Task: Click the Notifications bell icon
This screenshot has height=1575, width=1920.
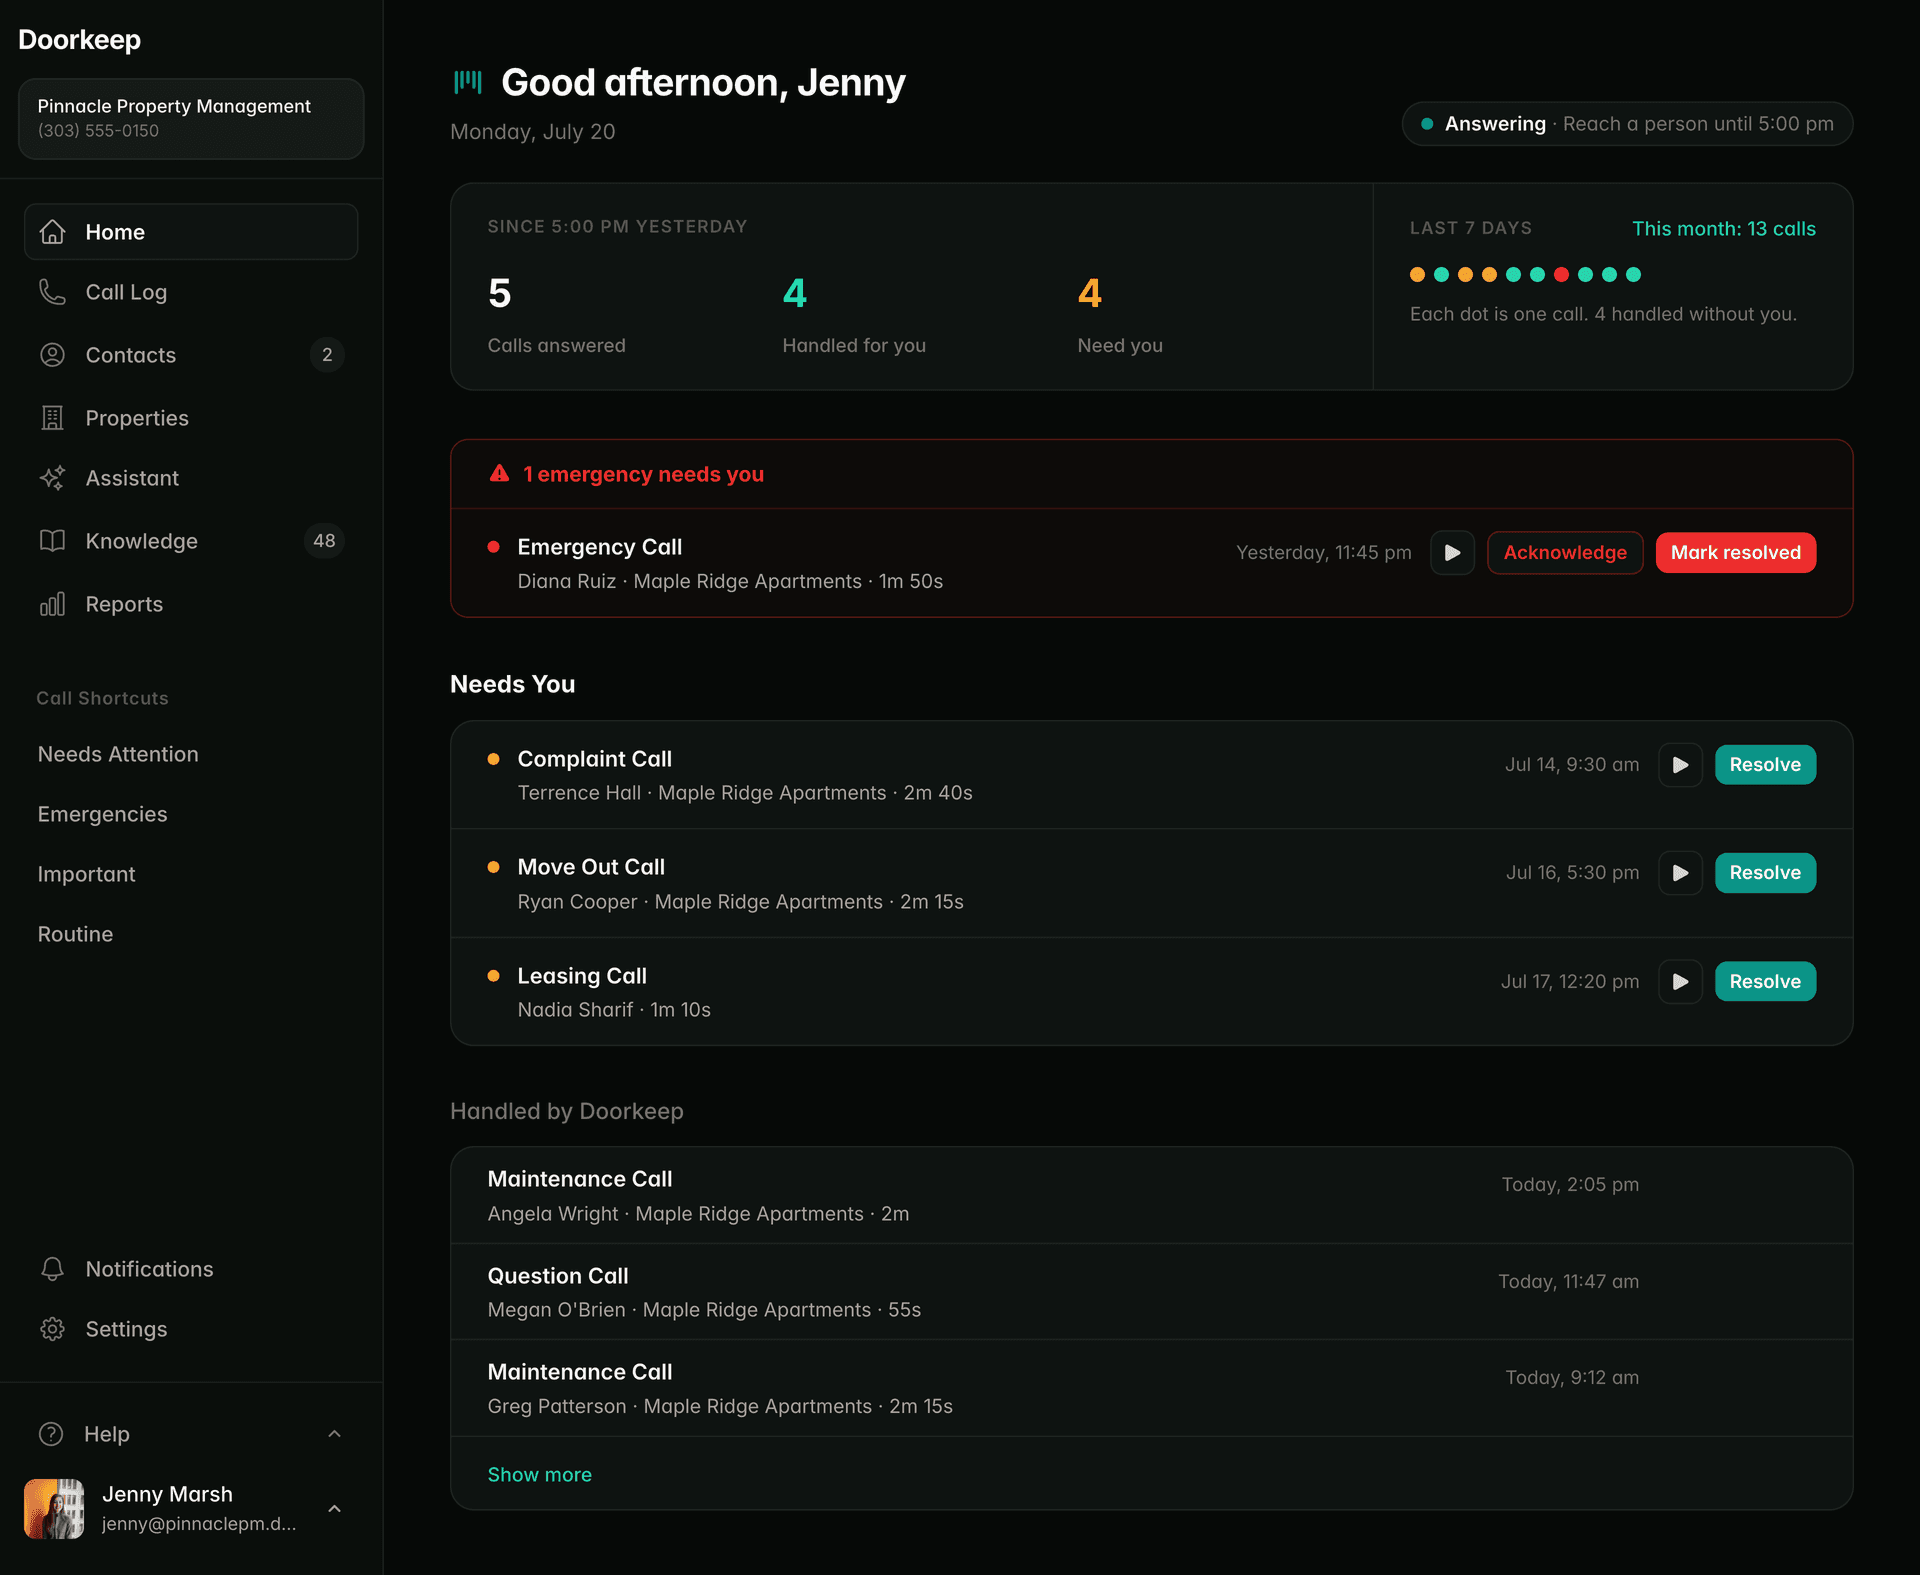Action: coord(52,1269)
